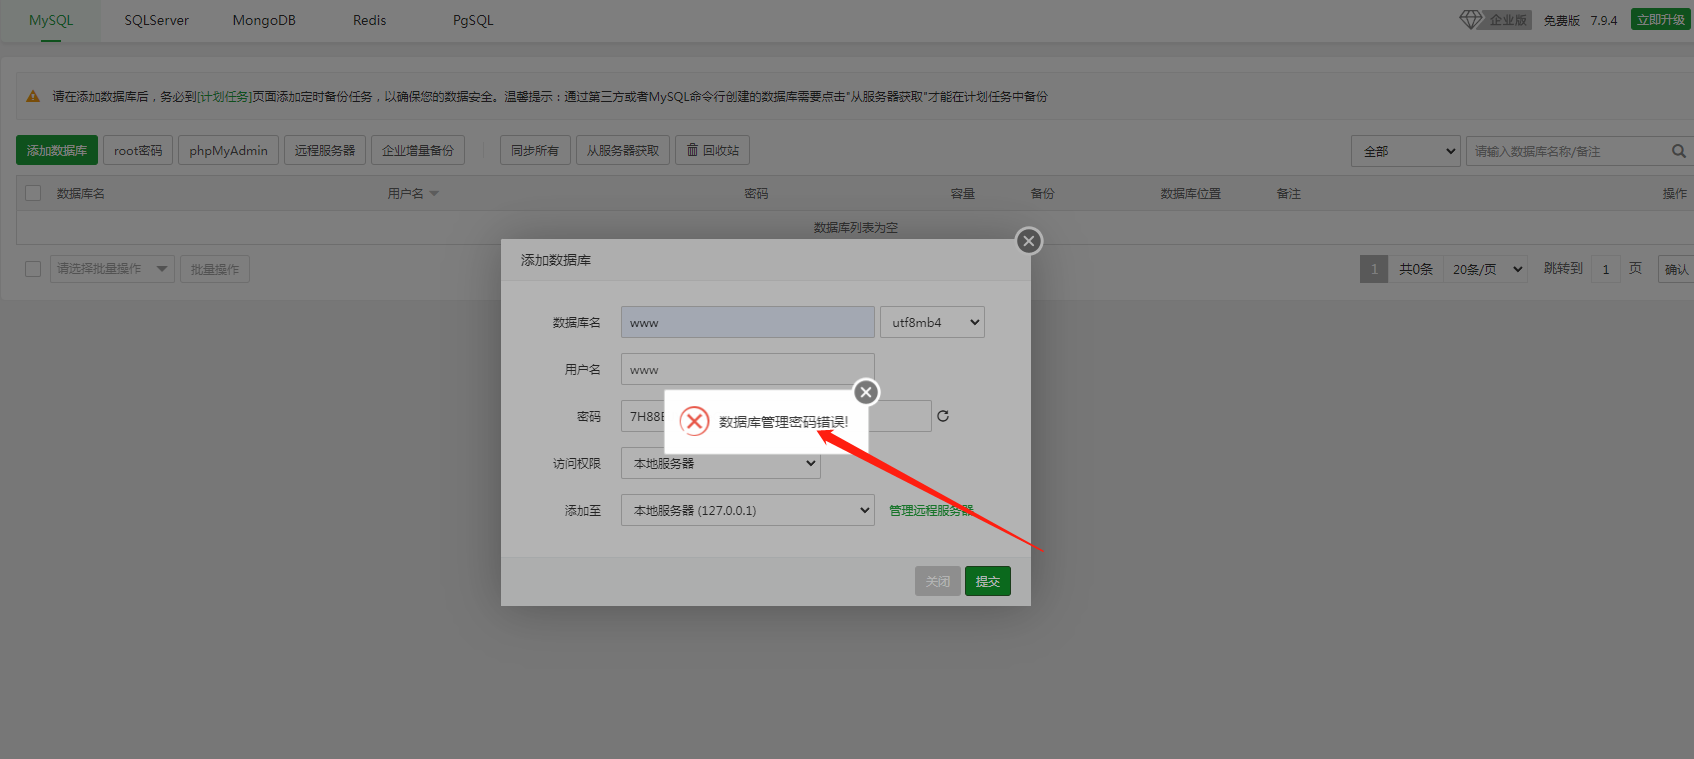The image size is (1694, 759).
Task: Click the backup column header
Action: [1042, 193]
